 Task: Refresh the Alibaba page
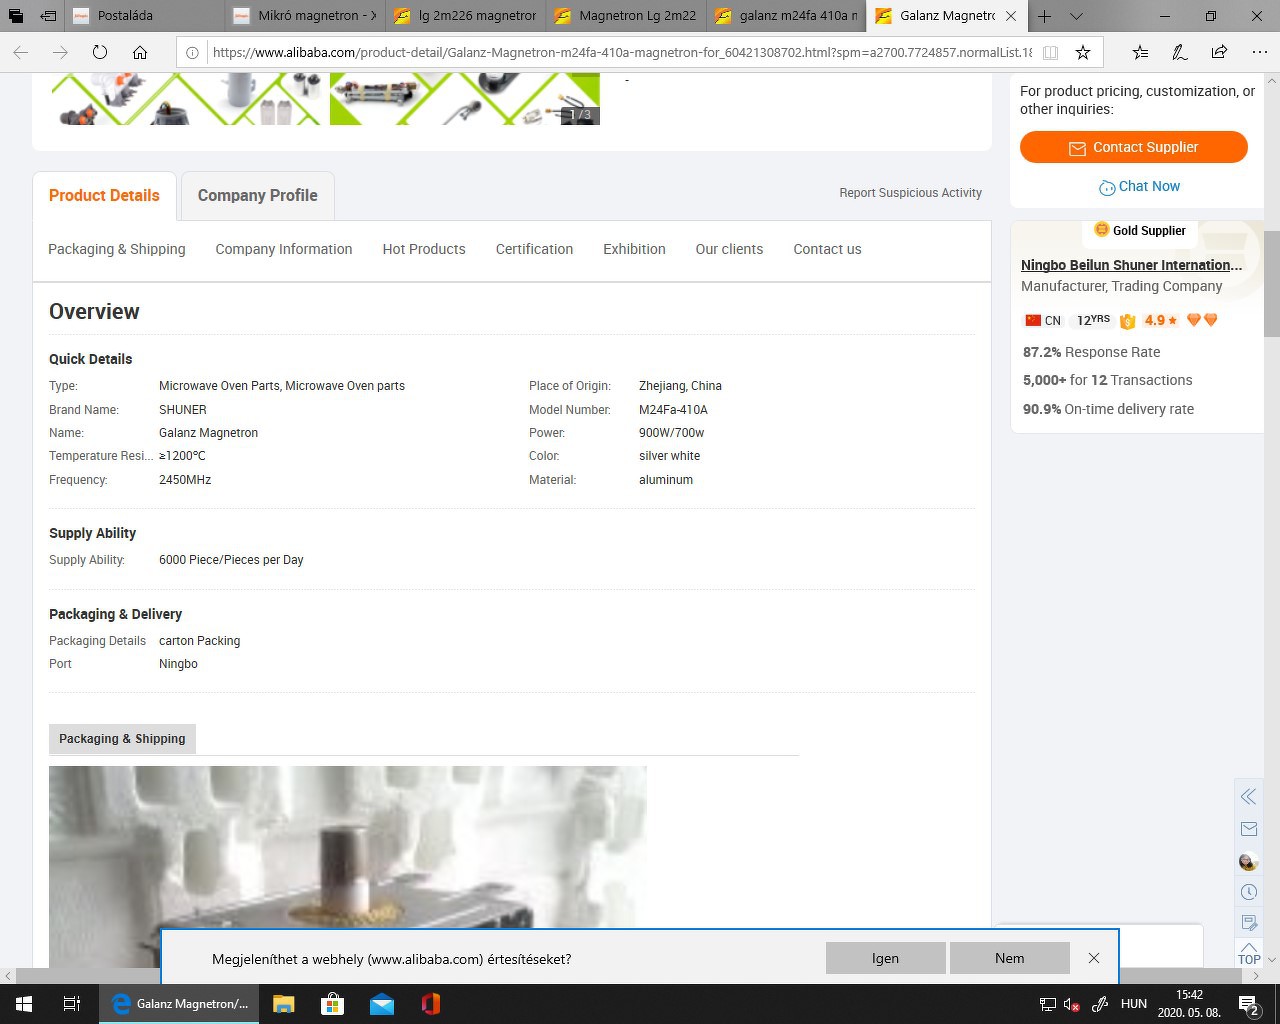(100, 52)
